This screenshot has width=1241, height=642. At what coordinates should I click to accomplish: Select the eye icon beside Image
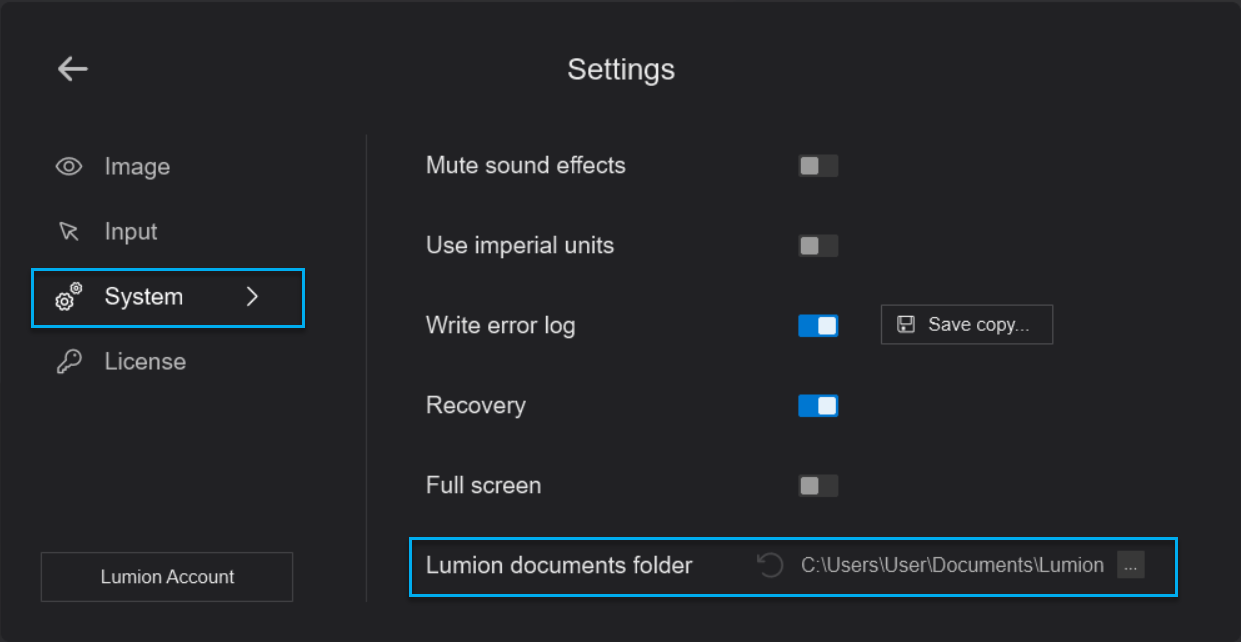tap(67, 166)
